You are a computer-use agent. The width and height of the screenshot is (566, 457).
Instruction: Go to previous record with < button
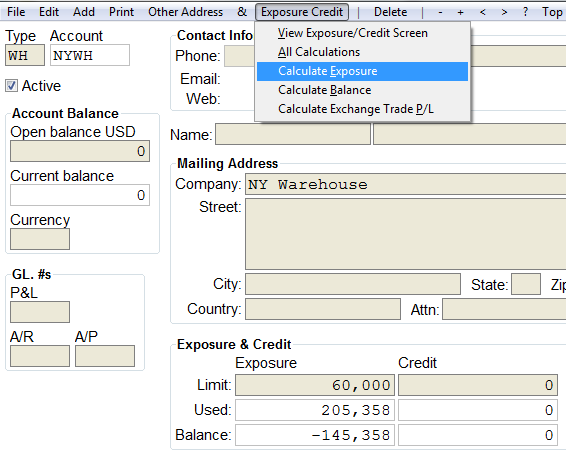pyautogui.click(x=483, y=12)
